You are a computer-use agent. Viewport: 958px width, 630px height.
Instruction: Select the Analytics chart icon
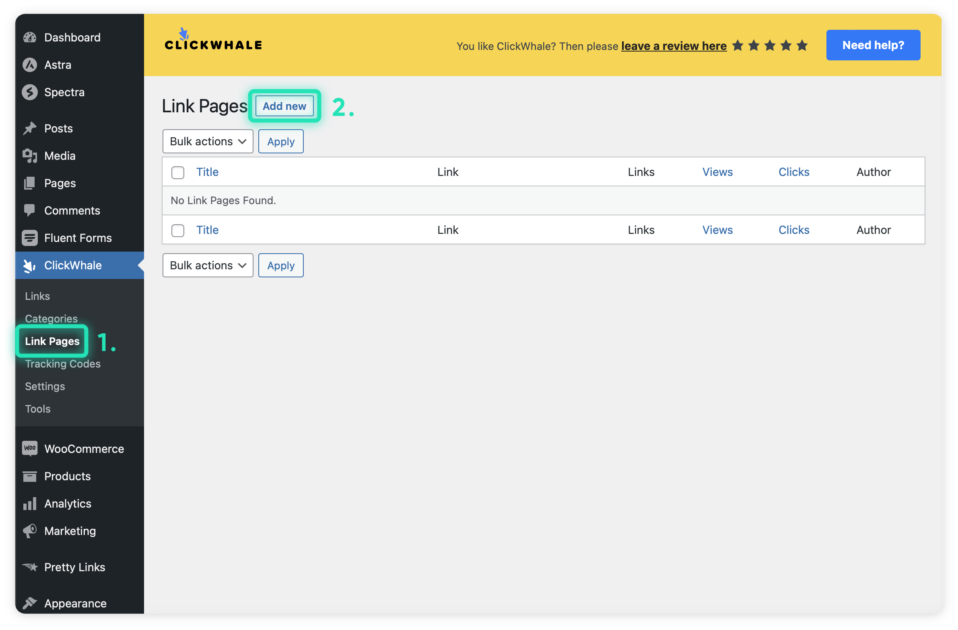(30, 503)
